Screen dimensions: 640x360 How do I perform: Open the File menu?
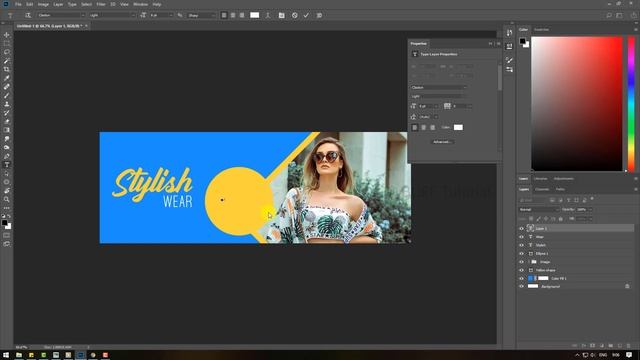(x=18, y=4)
